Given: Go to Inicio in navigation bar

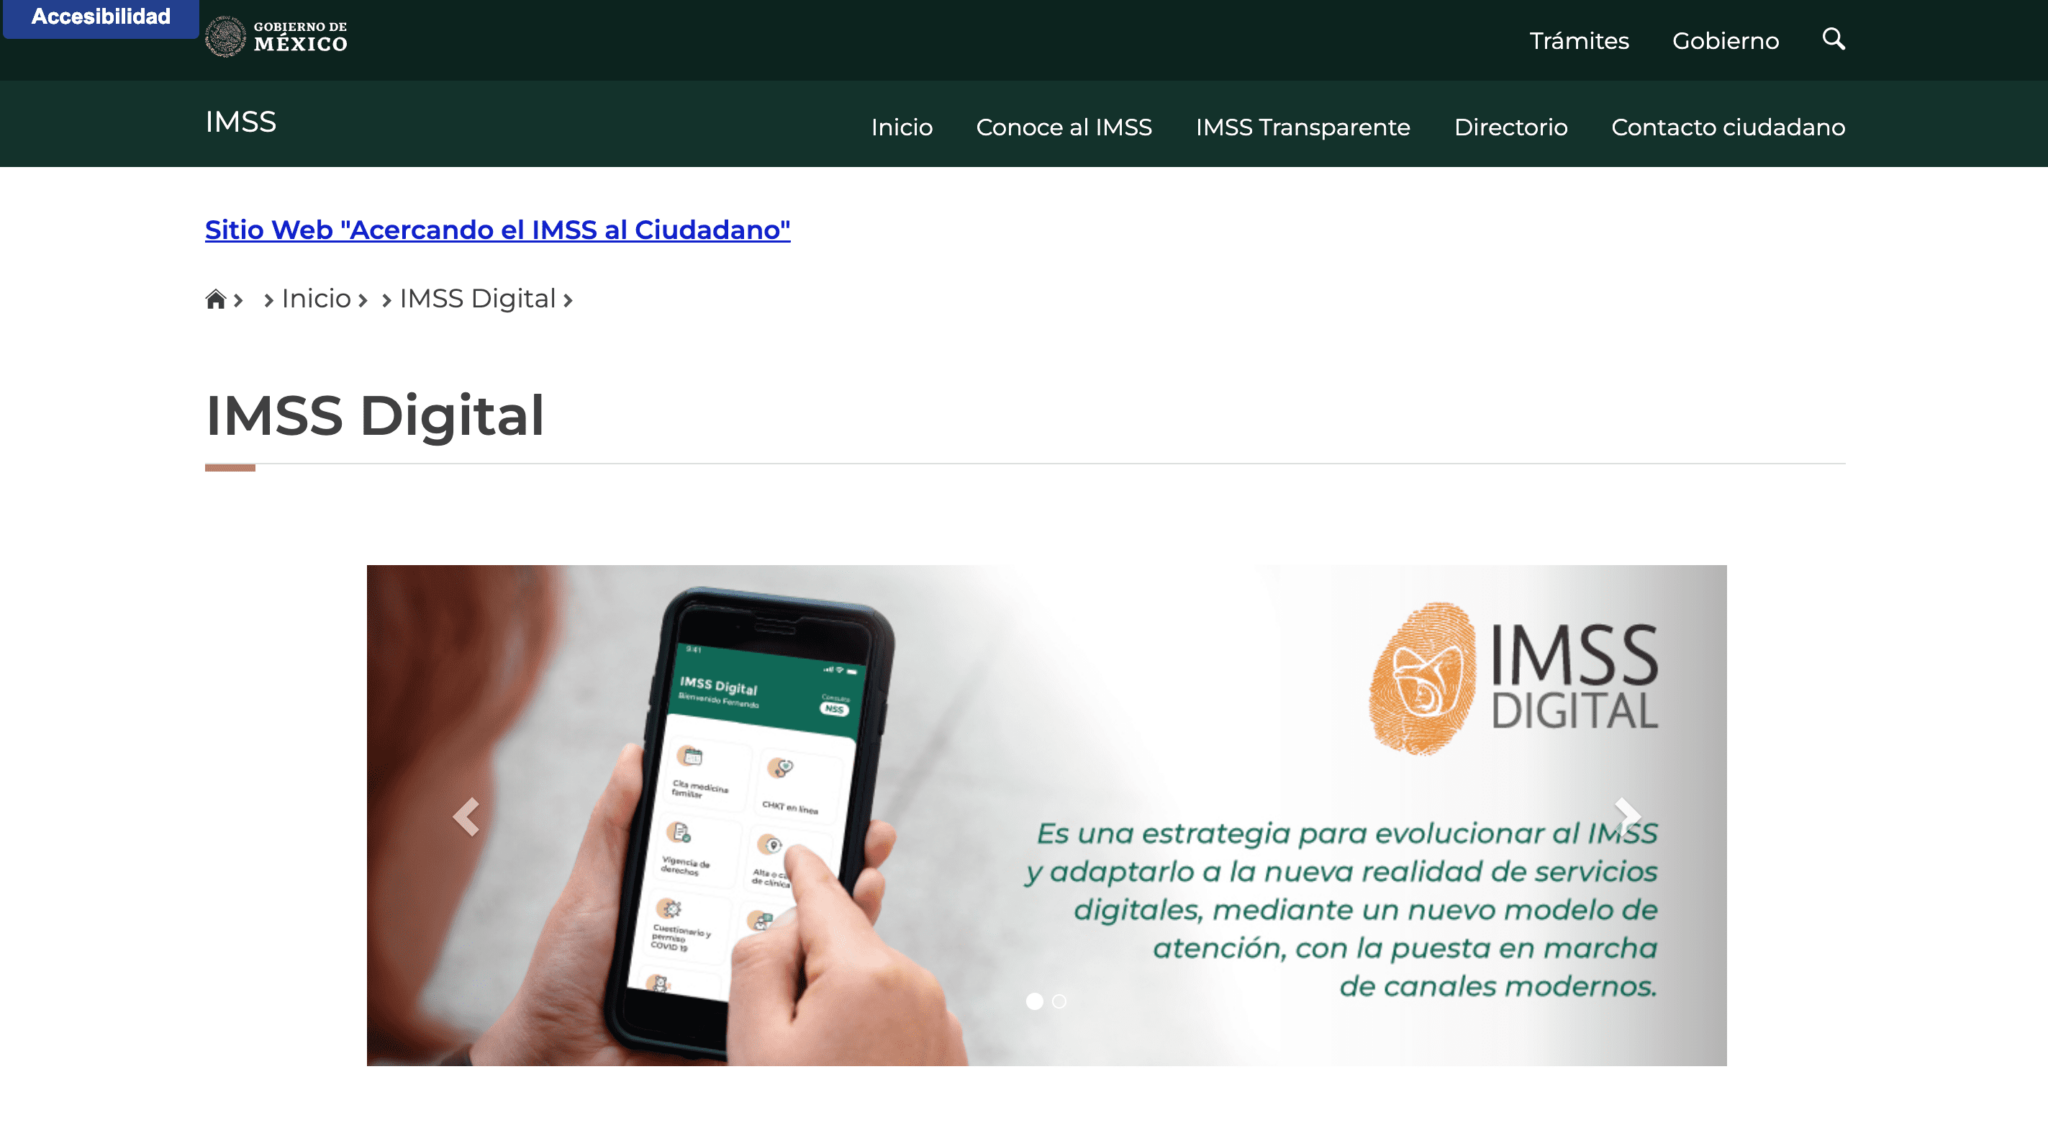Looking at the screenshot, I should tap(901, 127).
